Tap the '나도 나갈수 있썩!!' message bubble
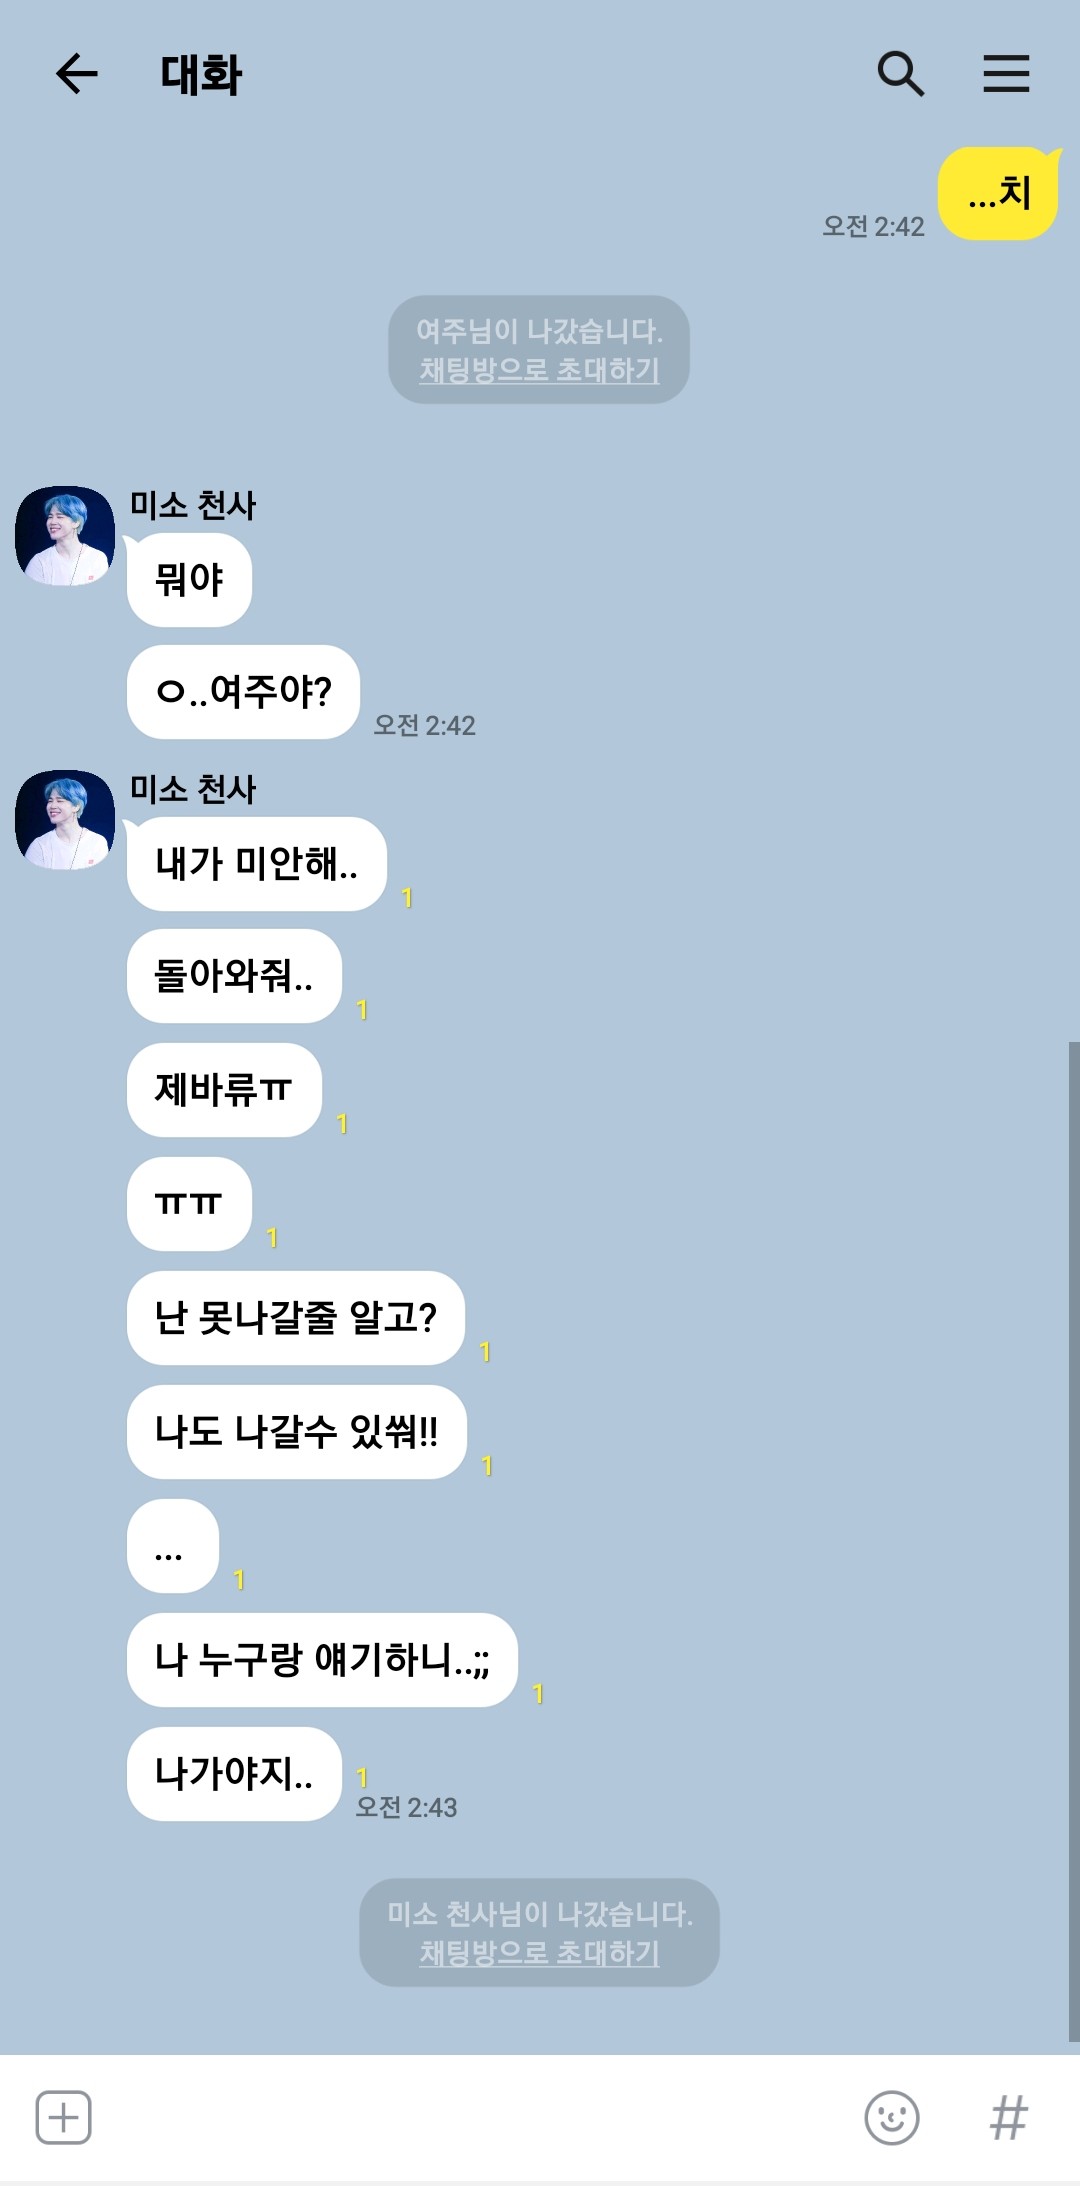 297,1432
